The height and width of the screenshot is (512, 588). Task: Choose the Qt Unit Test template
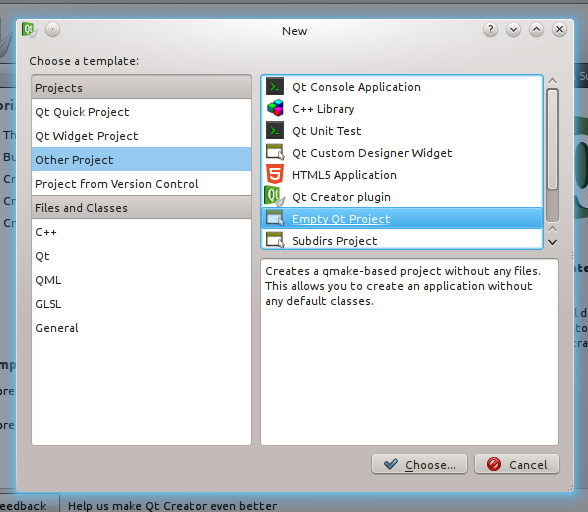pyautogui.click(x=402, y=131)
